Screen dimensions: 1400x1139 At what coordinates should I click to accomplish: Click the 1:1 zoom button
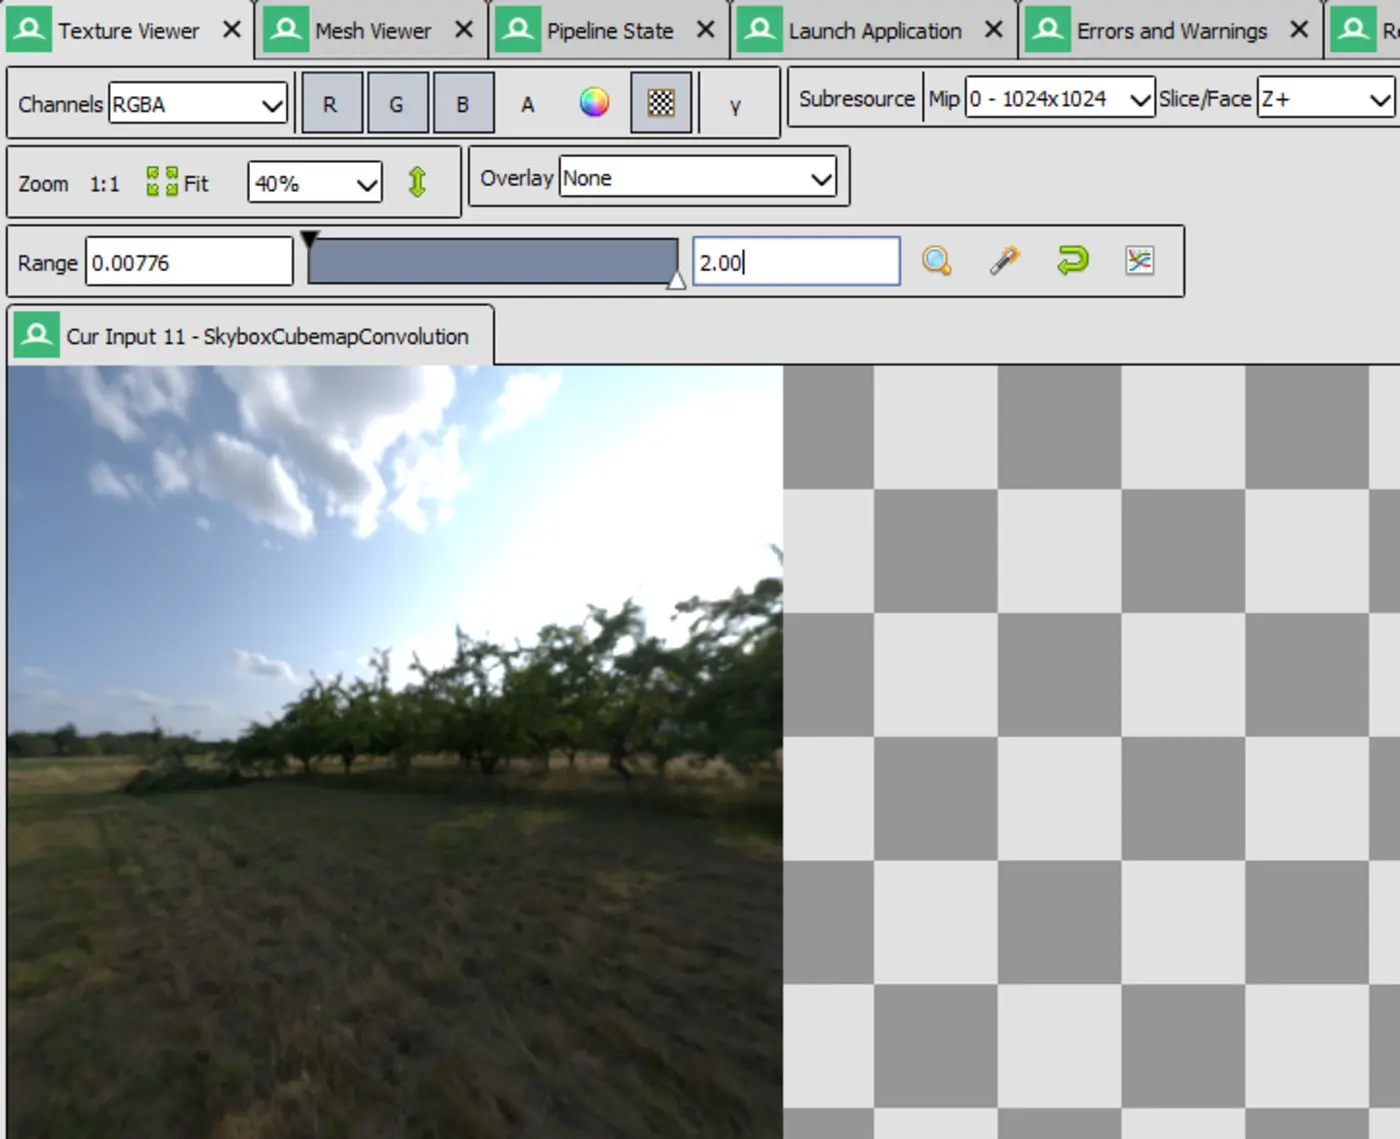(104, 182)
